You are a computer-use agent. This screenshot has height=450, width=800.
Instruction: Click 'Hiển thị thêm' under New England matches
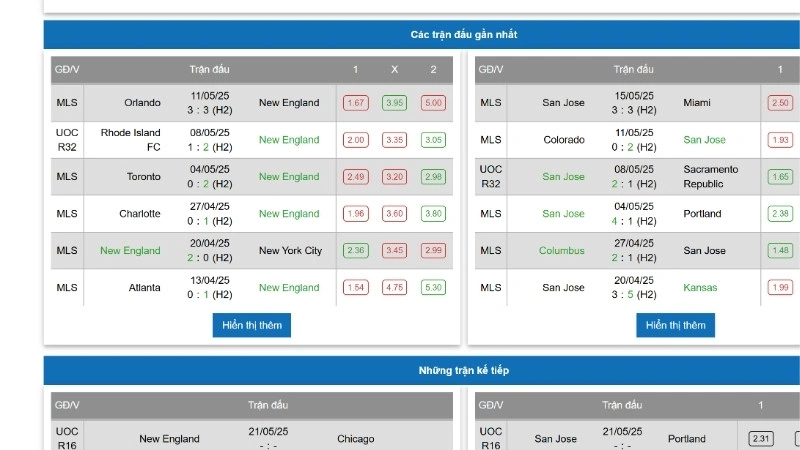click(x=252, y=325)
